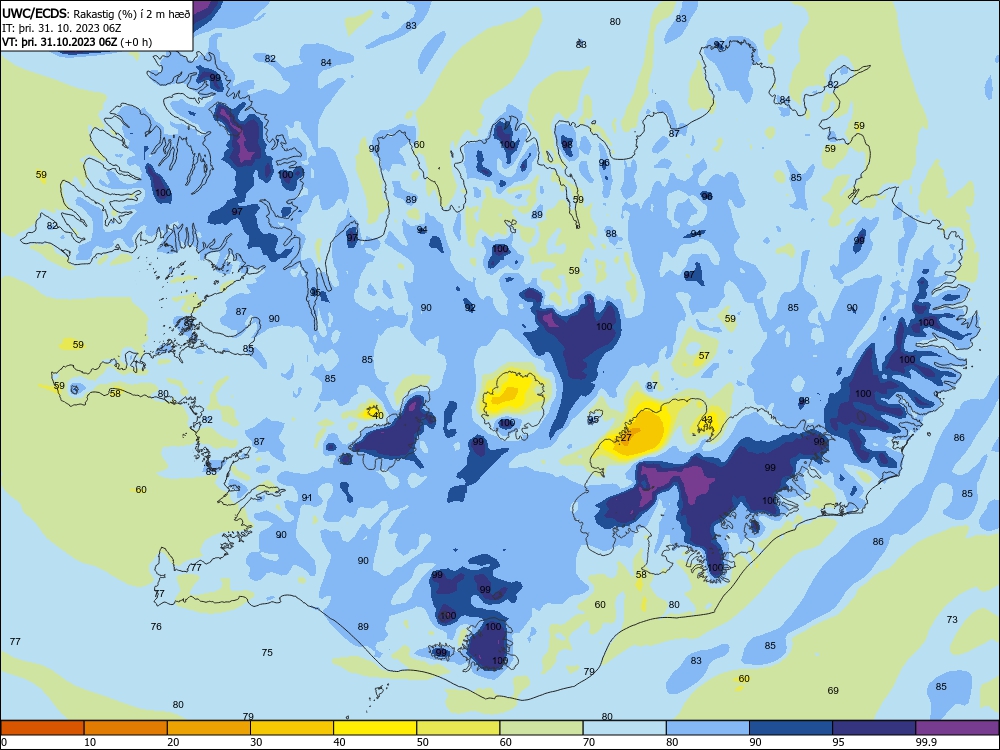Click the '50' legend scale tick label
This screenshot has height=750, width=1000.
coord(422,742)
